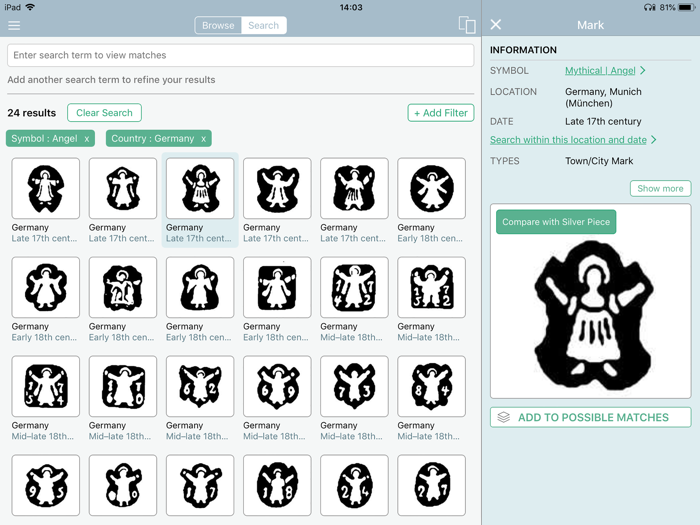
Task: Select the oval angel mark numbered 2 7
Action: 431,486
